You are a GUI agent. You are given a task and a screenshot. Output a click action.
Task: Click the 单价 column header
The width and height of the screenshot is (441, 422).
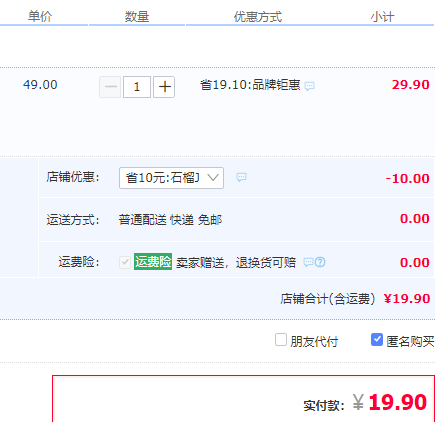point(40,16)
